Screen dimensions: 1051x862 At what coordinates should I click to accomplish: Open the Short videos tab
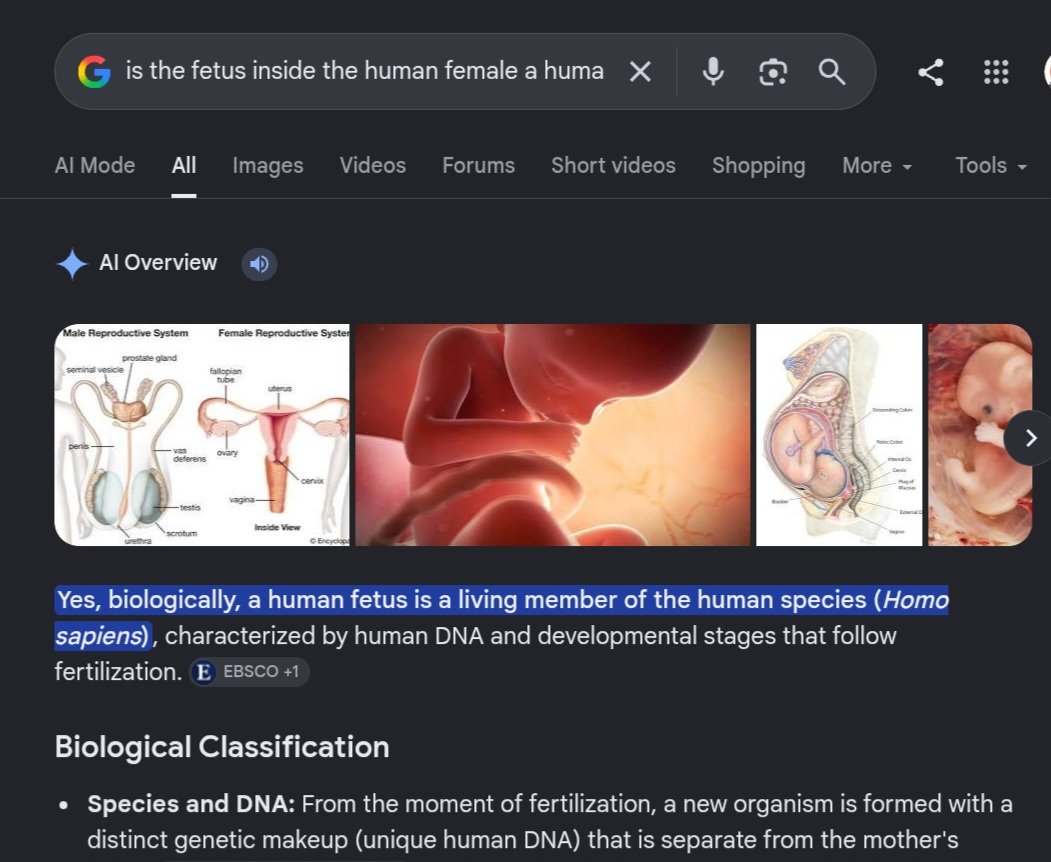coord(613,166)
